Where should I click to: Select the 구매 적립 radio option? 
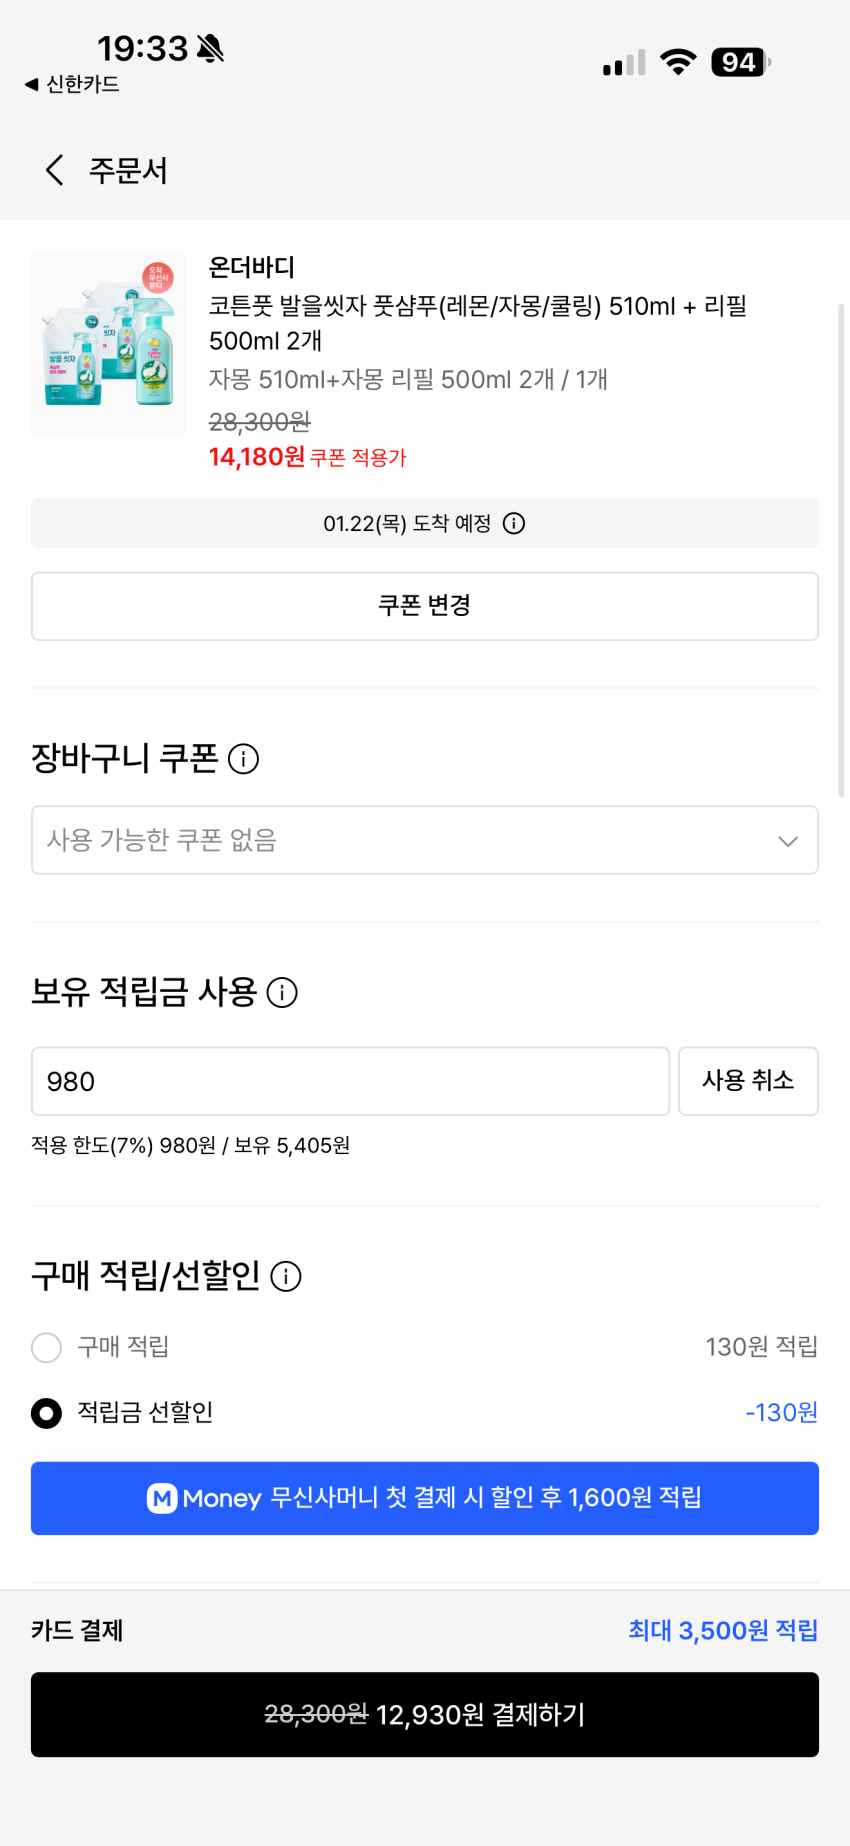click(x=47, y=1347)
